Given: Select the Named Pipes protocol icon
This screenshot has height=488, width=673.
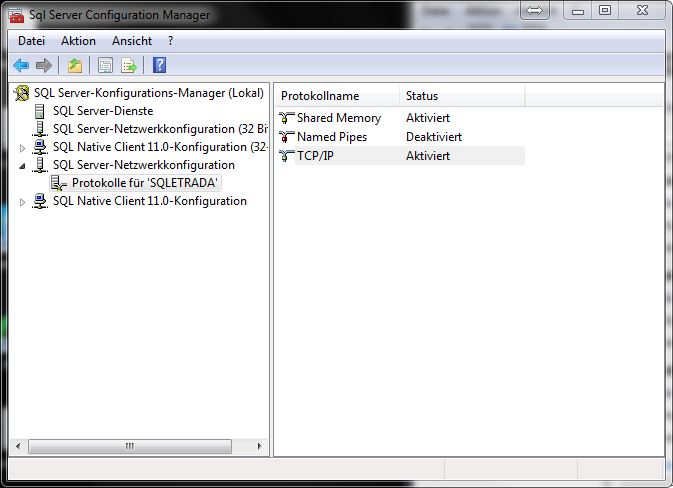Looking at the screenshot, I should pos(288,137).
